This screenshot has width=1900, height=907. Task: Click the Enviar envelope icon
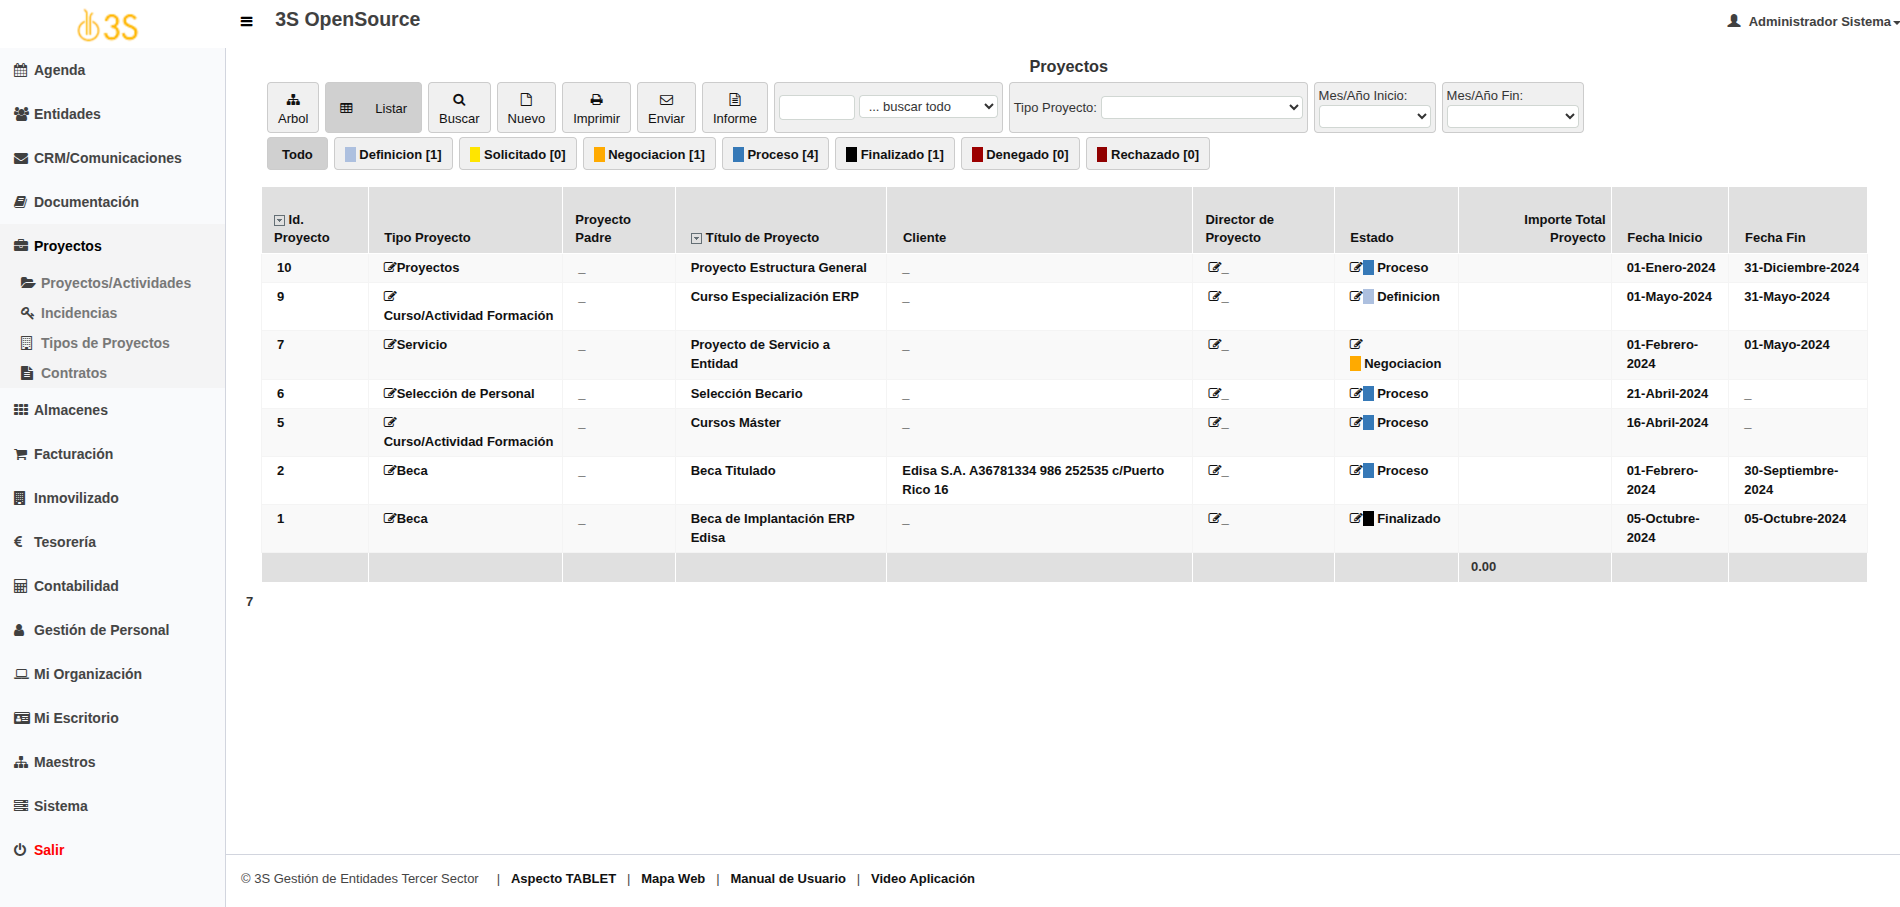click(666, 100)
